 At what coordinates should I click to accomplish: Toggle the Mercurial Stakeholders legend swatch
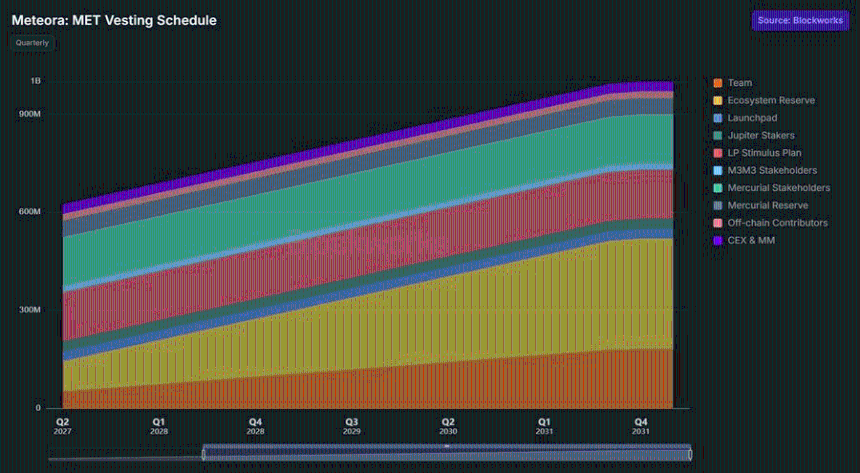tap(718, 188)
